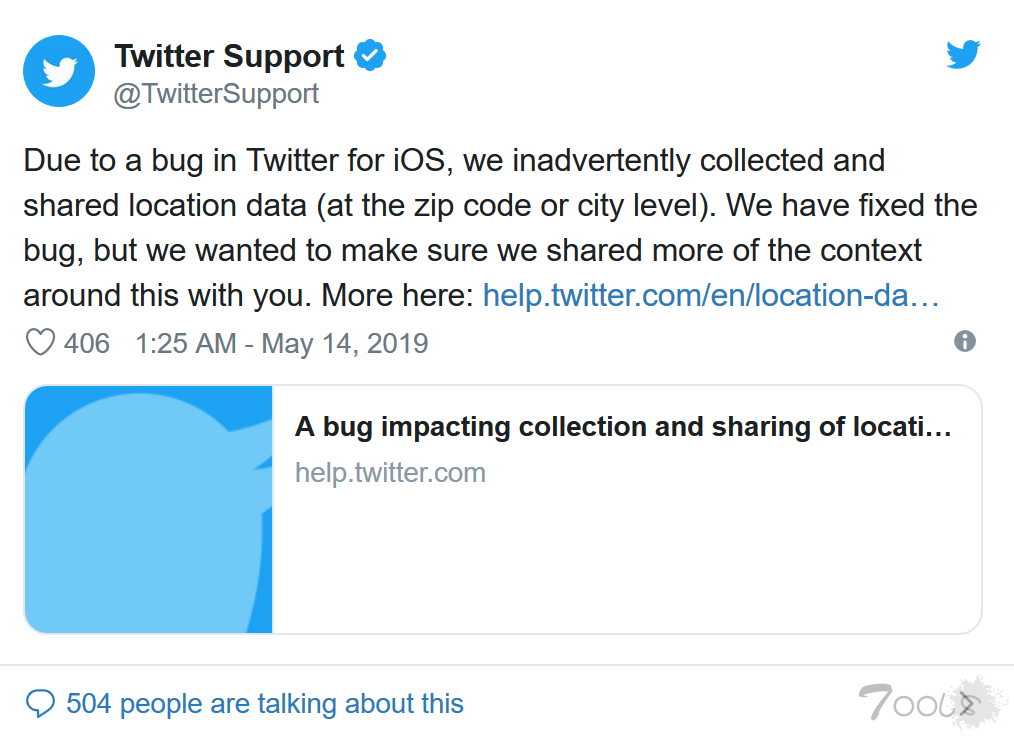Click the large bird thumbnail in link preview
The image size is (1014, 736).
pyautogui.click(x=148, y=508)
